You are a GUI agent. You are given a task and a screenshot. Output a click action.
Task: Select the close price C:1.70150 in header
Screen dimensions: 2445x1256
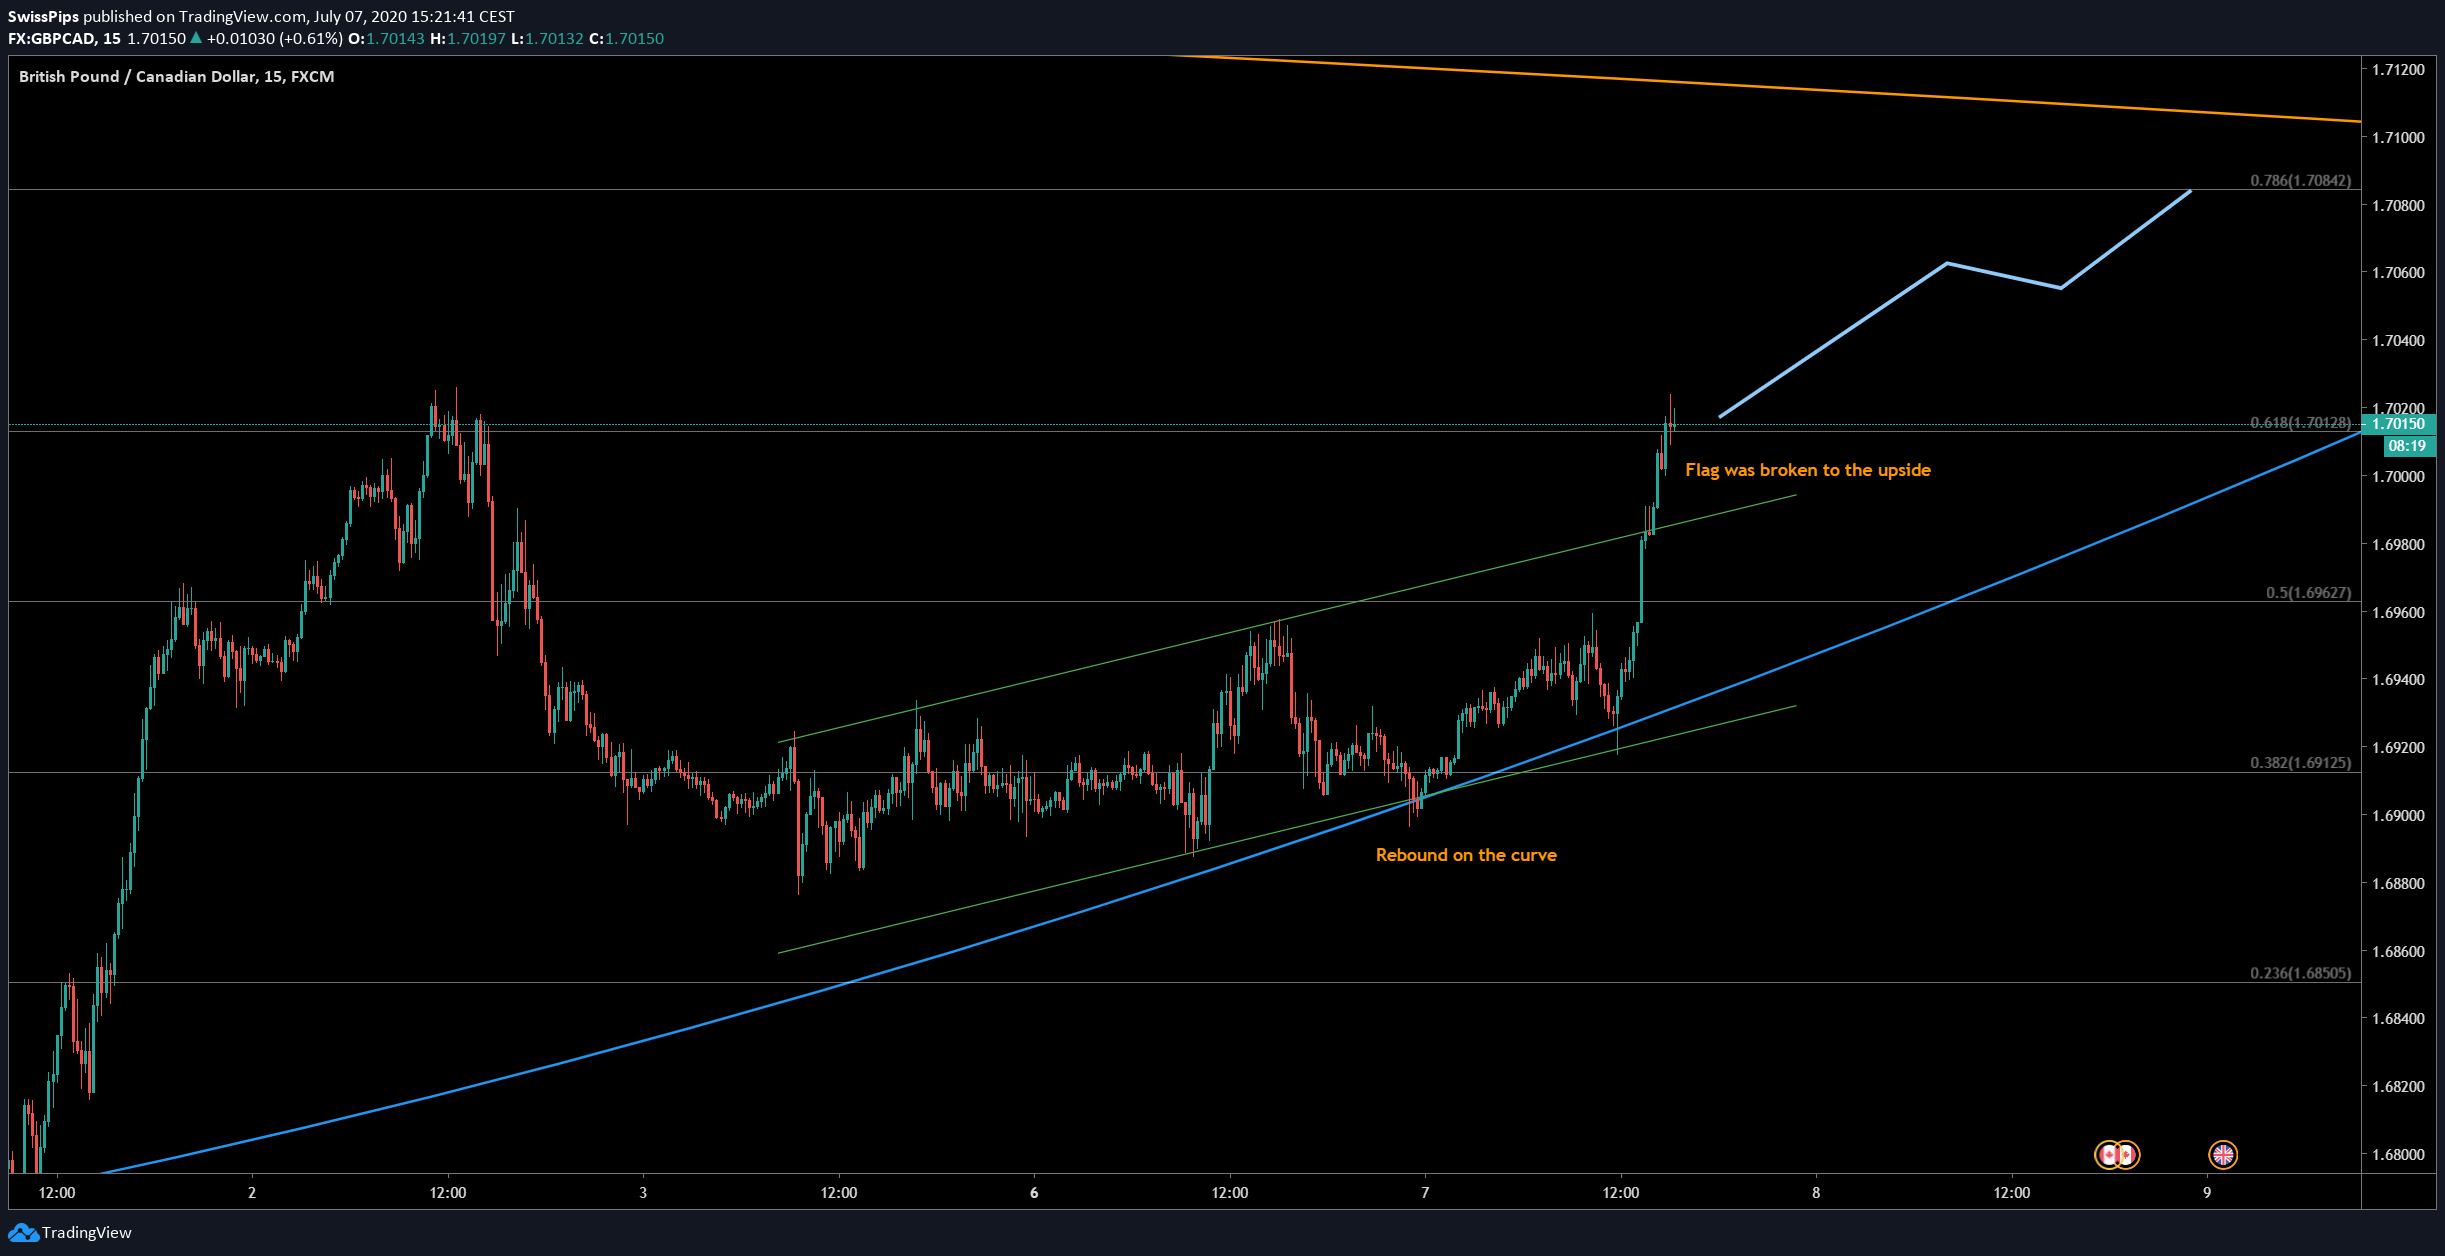(626, 38)
